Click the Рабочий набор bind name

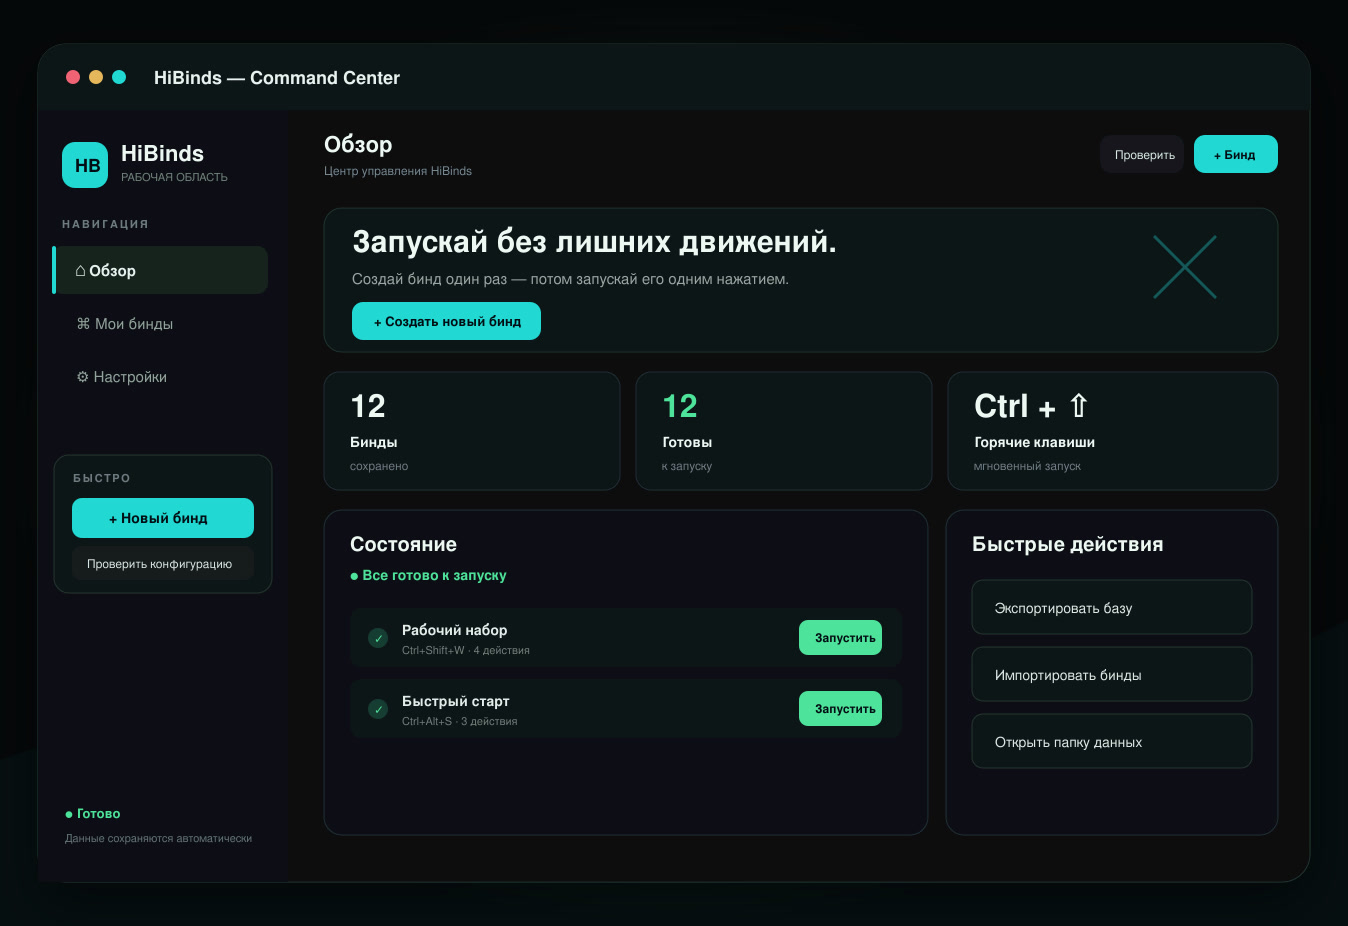coord(454,630)
